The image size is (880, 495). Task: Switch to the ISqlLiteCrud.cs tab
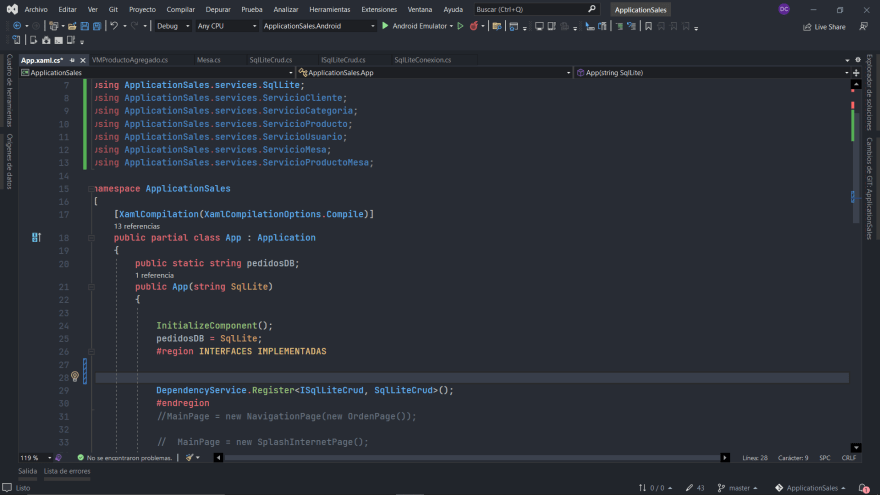pyautogui.click(x=343, y=60)
